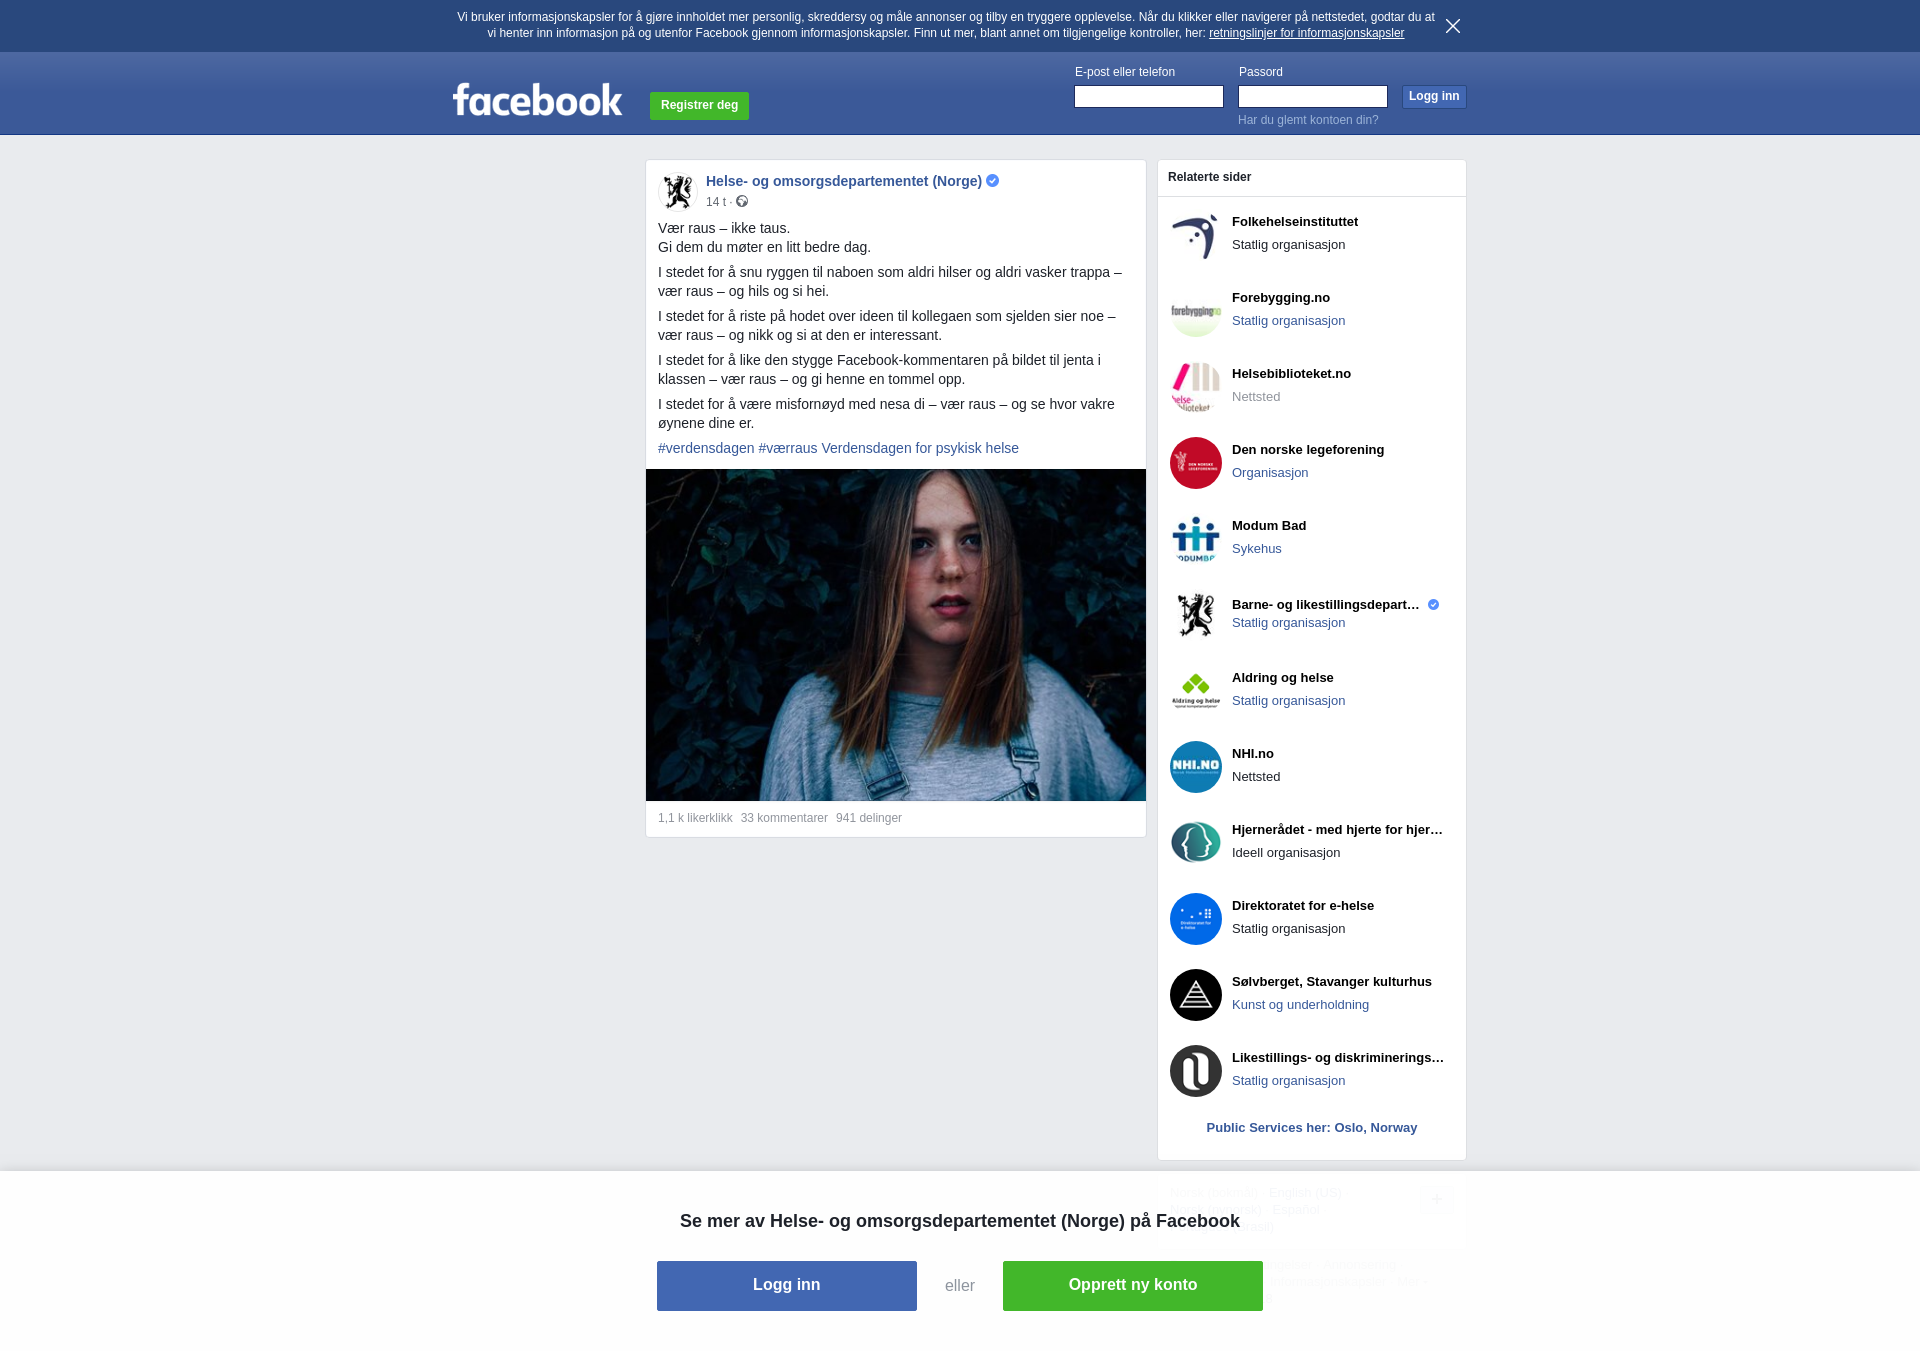Open the Likestillings- og diskriminerings… page name
Screen dimensions: 1920x1351
1338,1058
